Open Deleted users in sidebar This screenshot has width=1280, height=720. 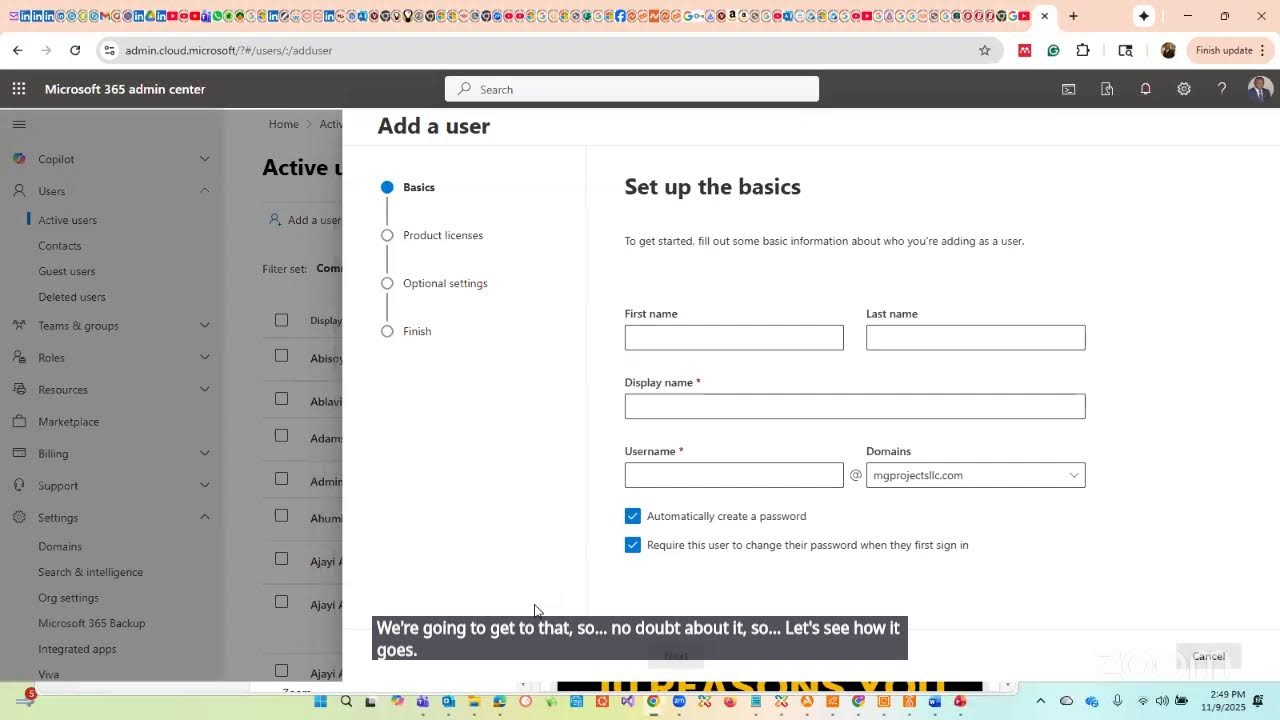tap(72, 297)
